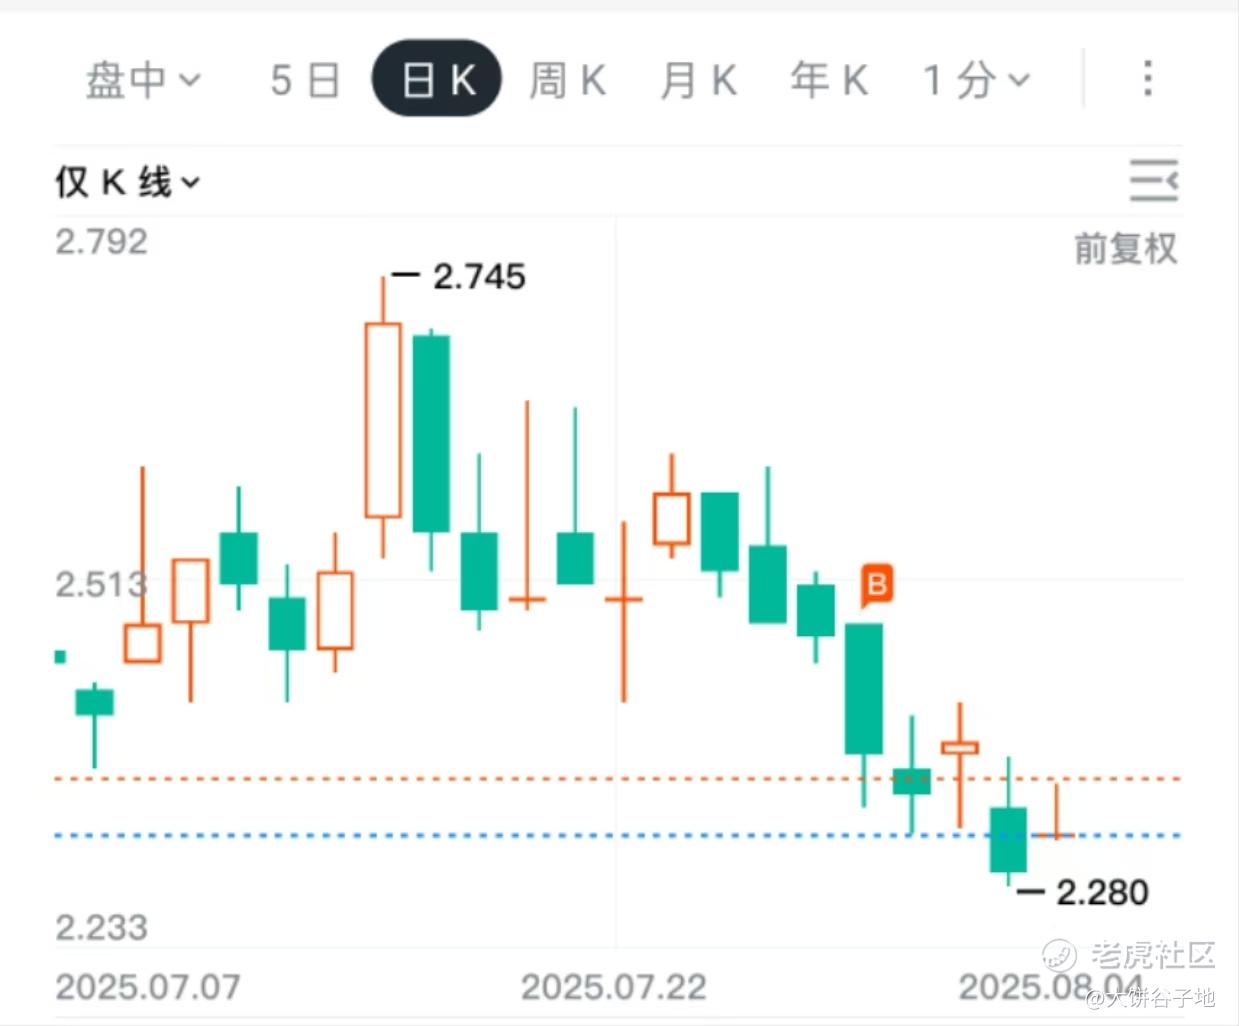Click the orange B buy marker
Viewport: 1239px width, 1026px height.
coord(877,585)
